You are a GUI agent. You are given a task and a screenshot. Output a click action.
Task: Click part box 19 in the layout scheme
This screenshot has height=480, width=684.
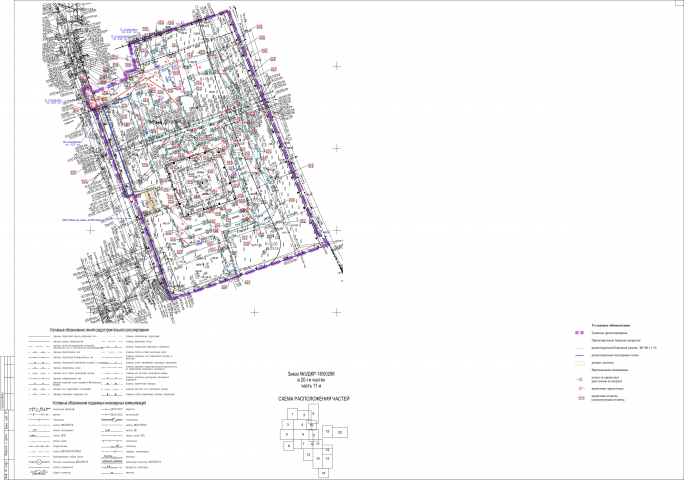328,432
